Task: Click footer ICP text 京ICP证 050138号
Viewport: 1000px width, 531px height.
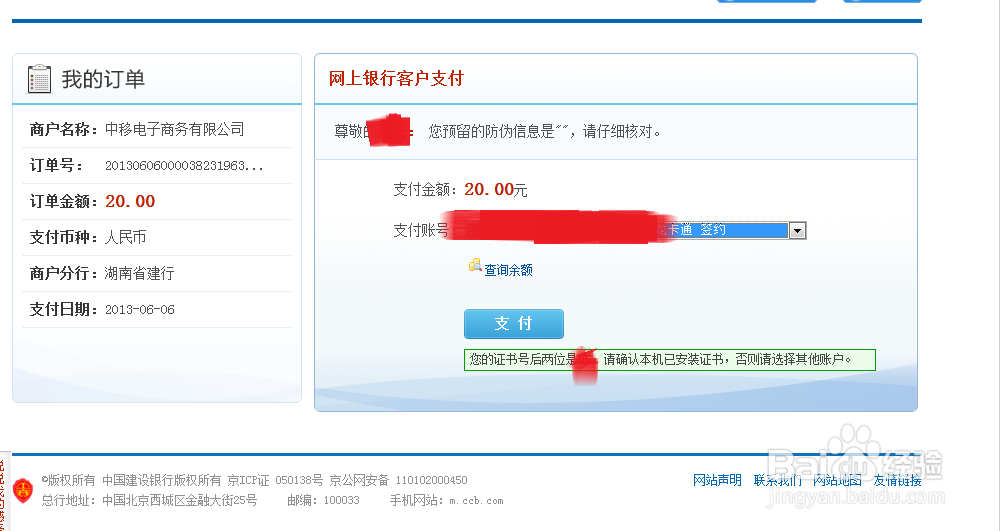Action: (276, 480)
